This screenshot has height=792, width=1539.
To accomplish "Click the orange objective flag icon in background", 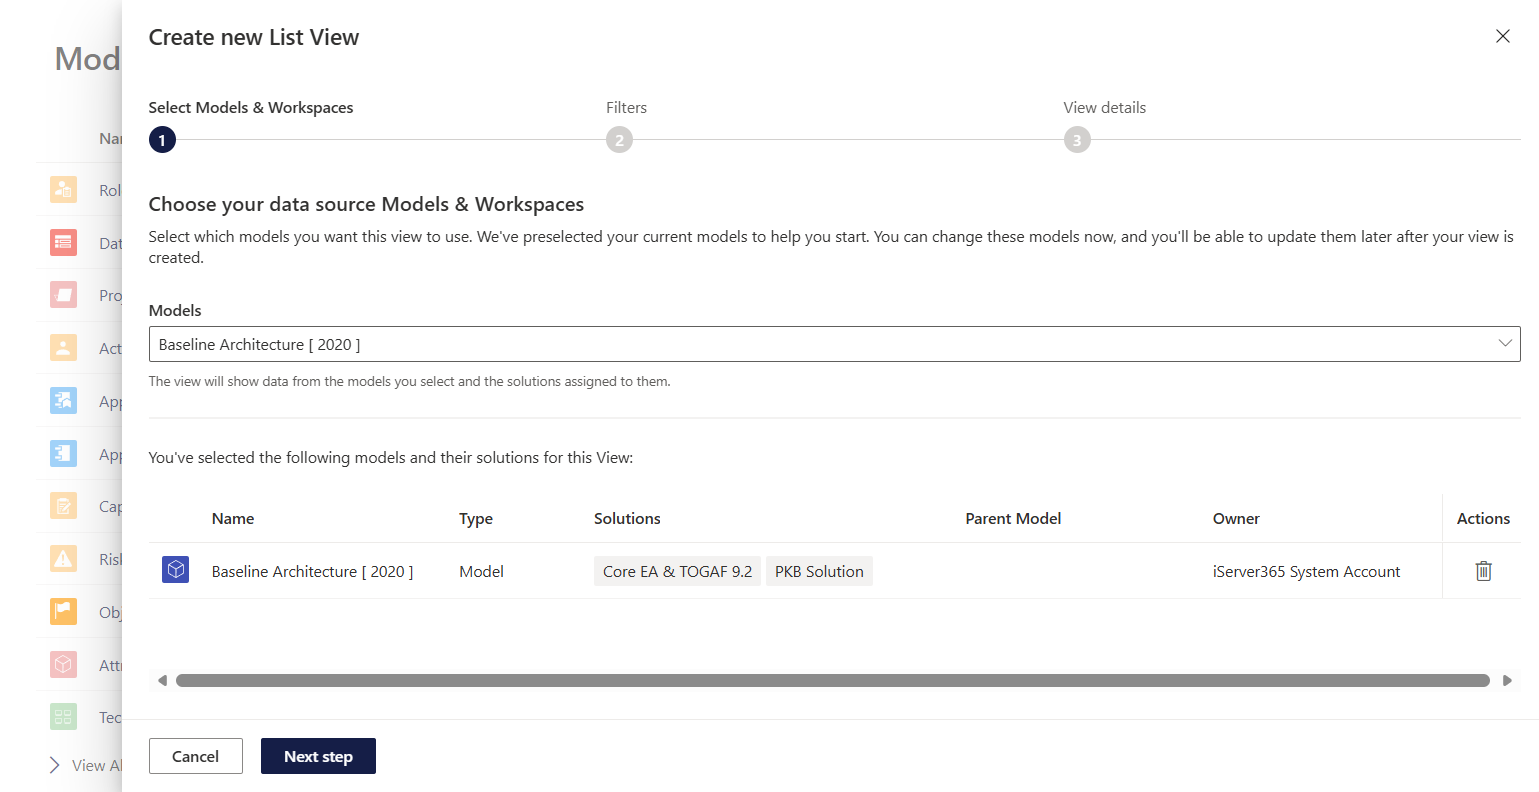I will (x=63, y=611).
